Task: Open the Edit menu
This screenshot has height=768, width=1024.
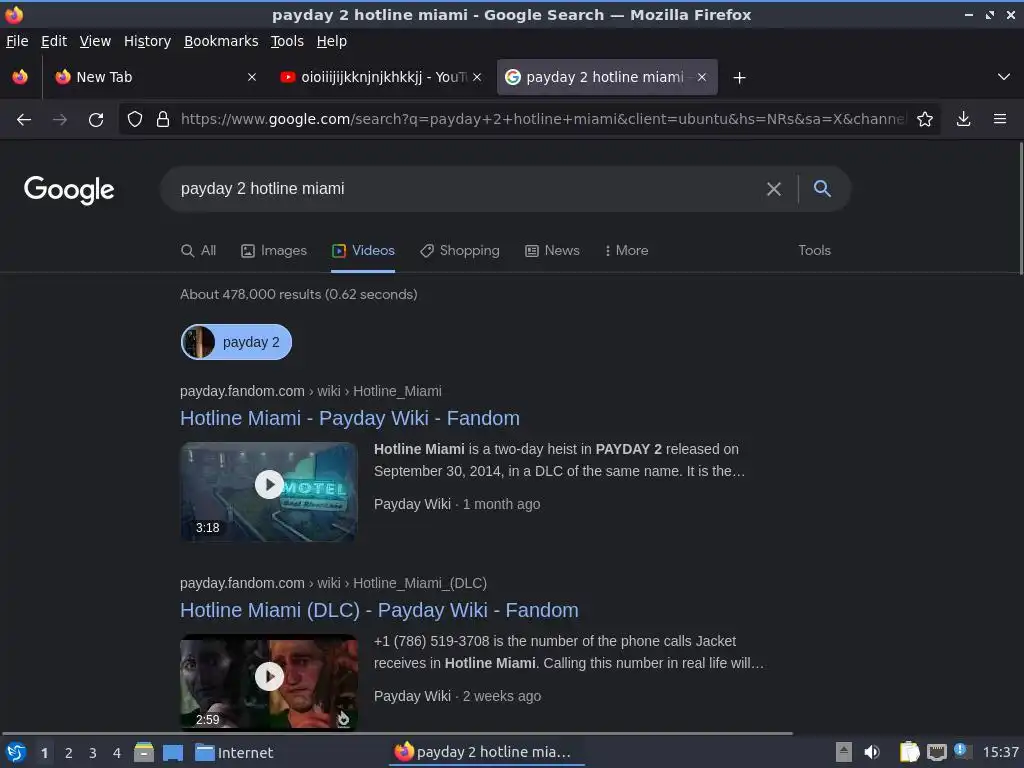Action: click(54, 41)
